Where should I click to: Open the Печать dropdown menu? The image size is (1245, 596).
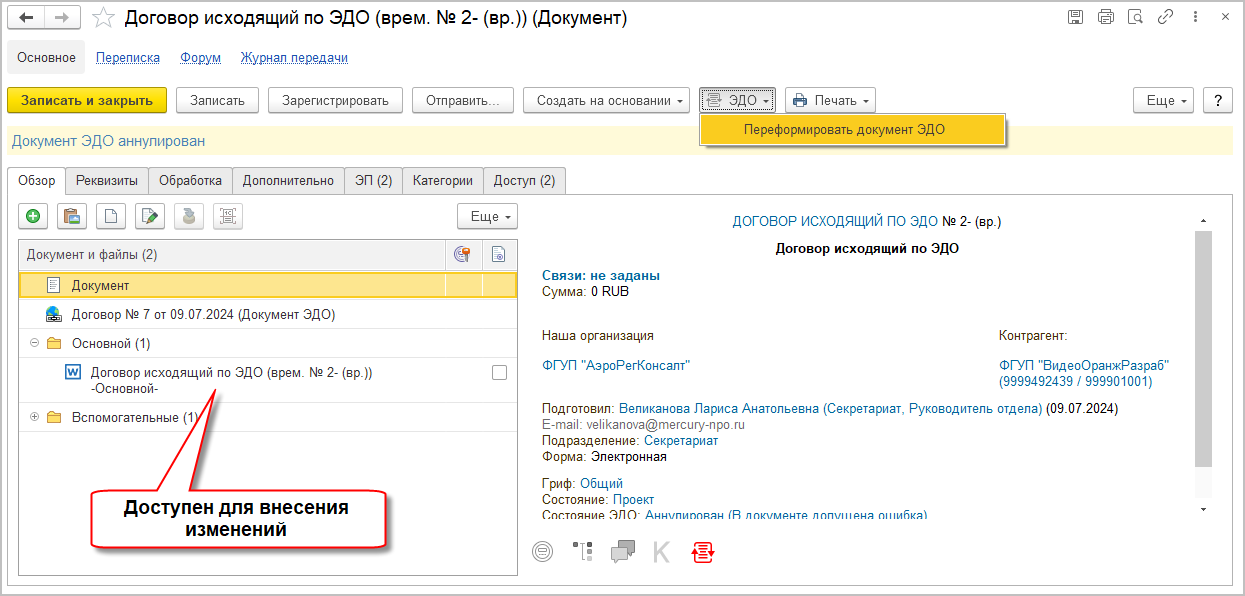pyautogui.click(x=830, y=100)
